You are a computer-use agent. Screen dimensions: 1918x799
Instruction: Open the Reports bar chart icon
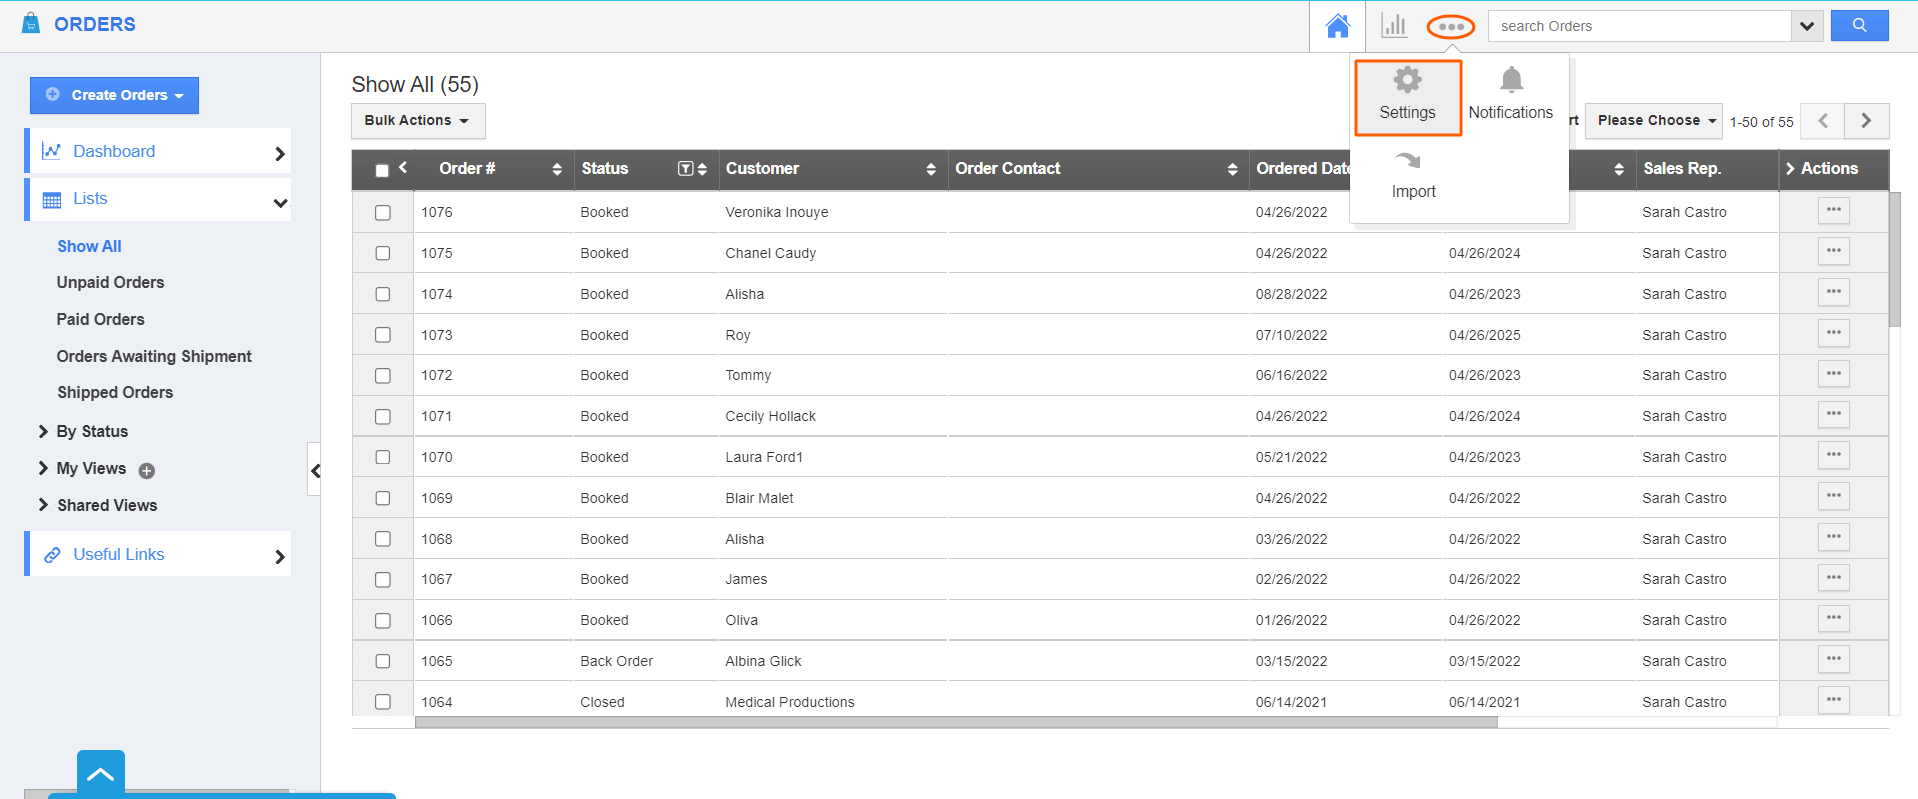(x=1393, y=26)
